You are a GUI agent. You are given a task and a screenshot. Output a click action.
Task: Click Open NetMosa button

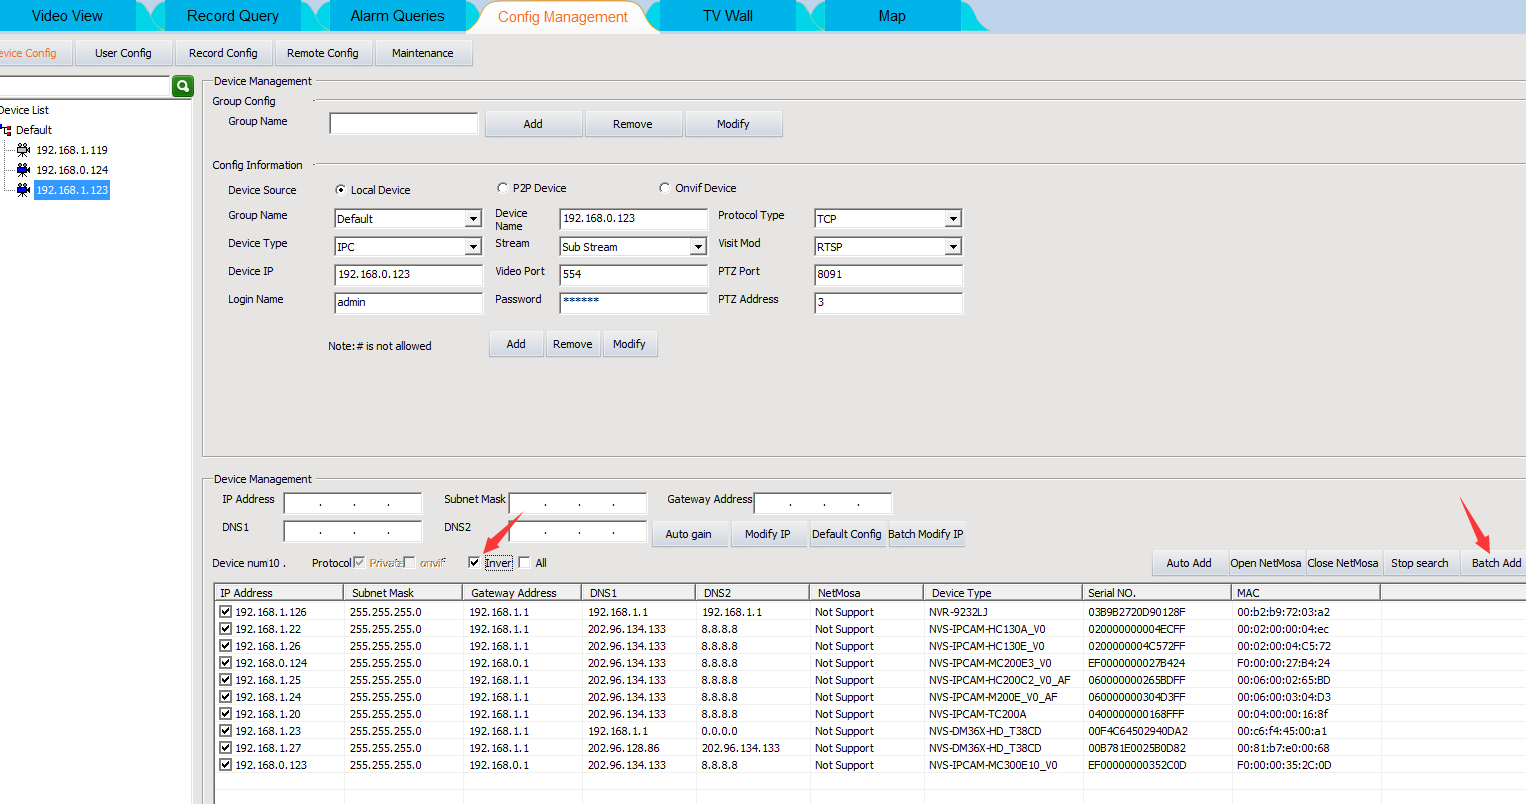point(1266,563)
